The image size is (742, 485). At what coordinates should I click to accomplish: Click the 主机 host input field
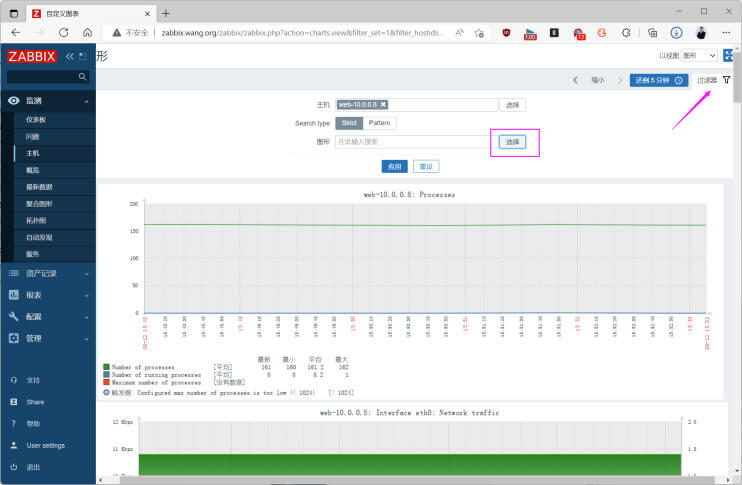pos(416,105)
